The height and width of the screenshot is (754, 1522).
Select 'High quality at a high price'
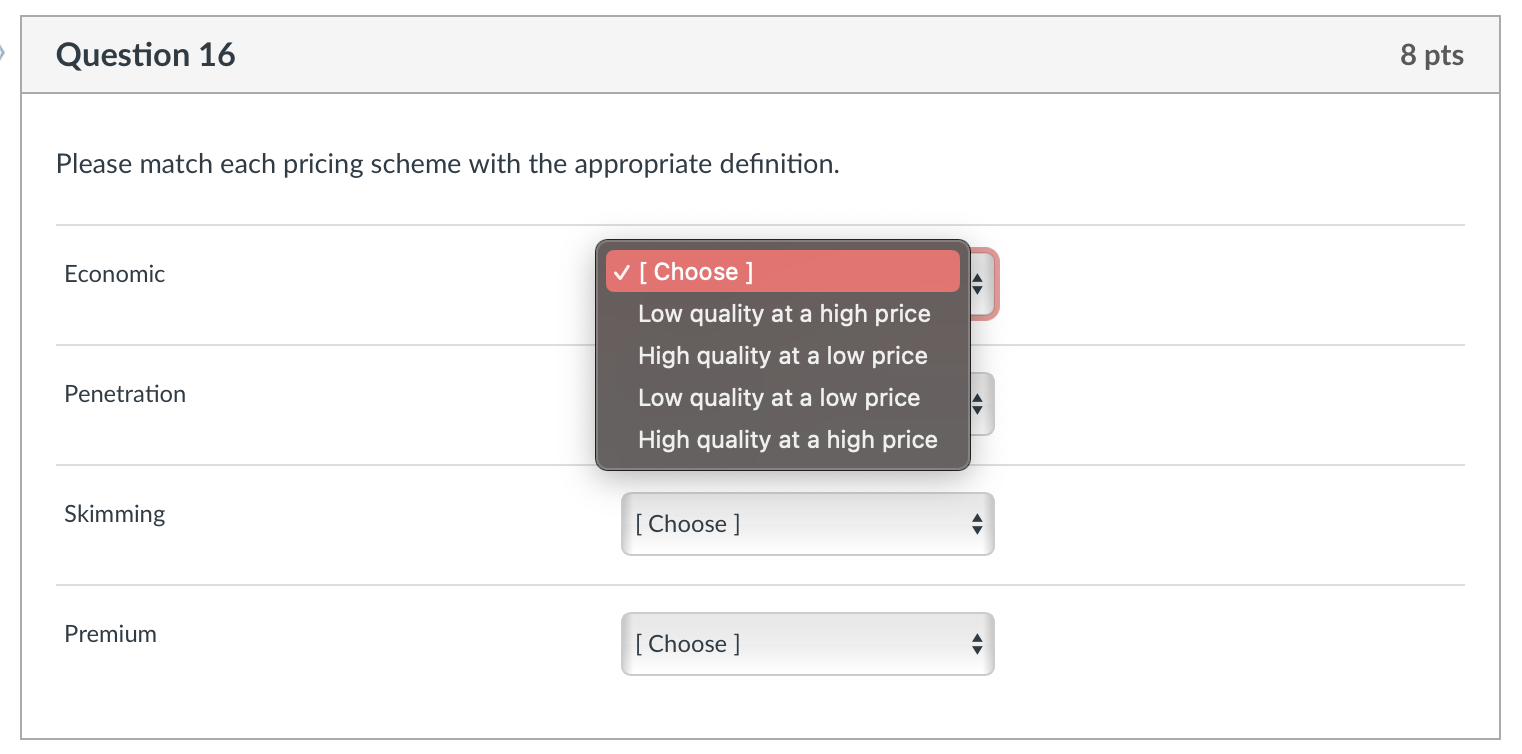pos(787,439)
